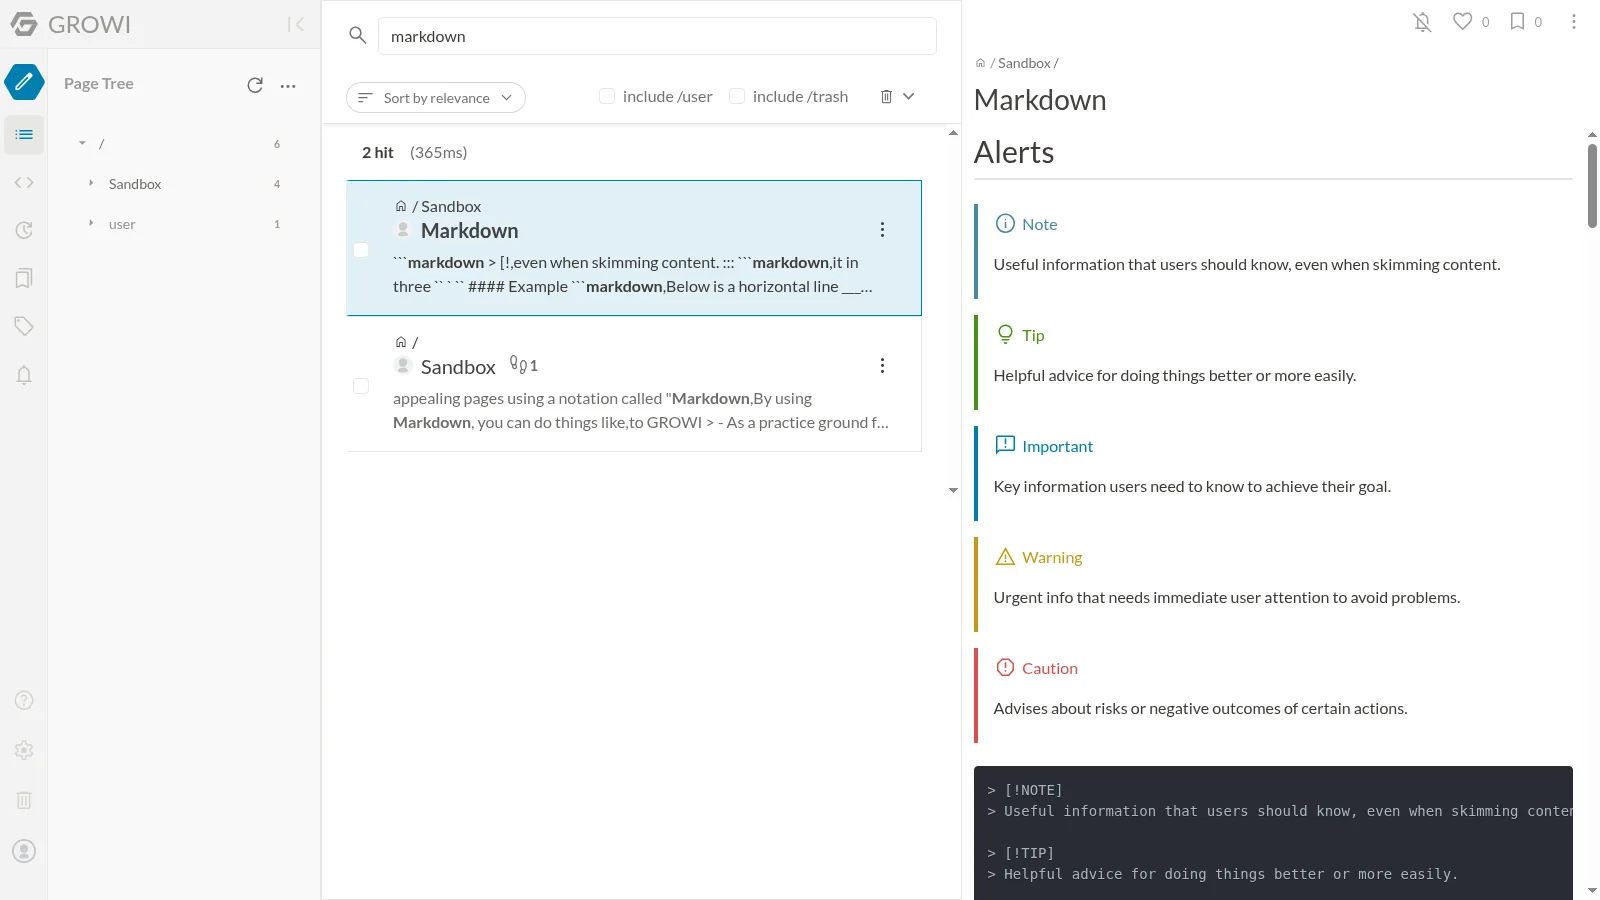
Task: Open the Page Tree sidebar tab
Action: [x=24, y=134]
